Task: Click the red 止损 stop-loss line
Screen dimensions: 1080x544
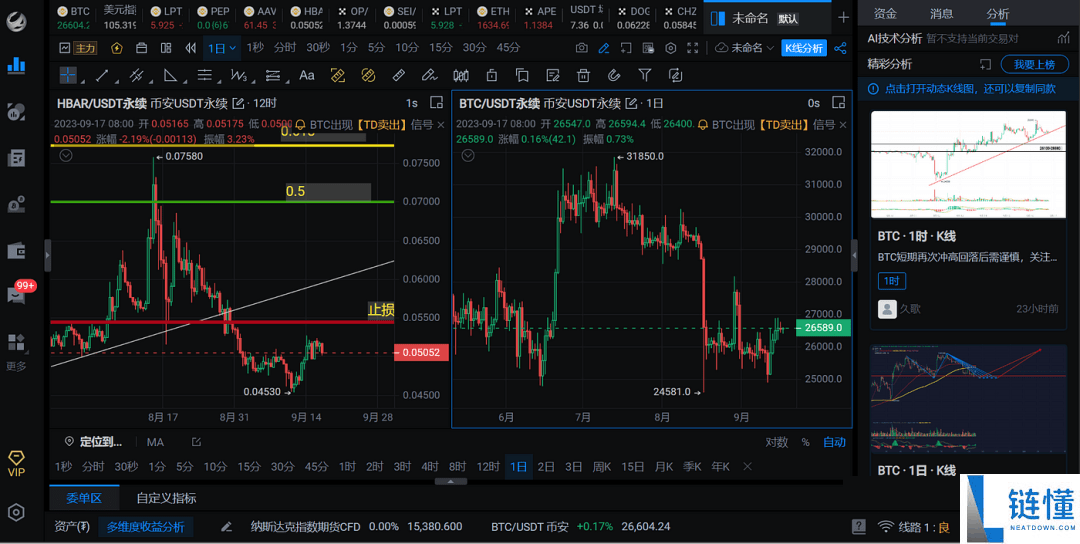Action: [222, 322]
